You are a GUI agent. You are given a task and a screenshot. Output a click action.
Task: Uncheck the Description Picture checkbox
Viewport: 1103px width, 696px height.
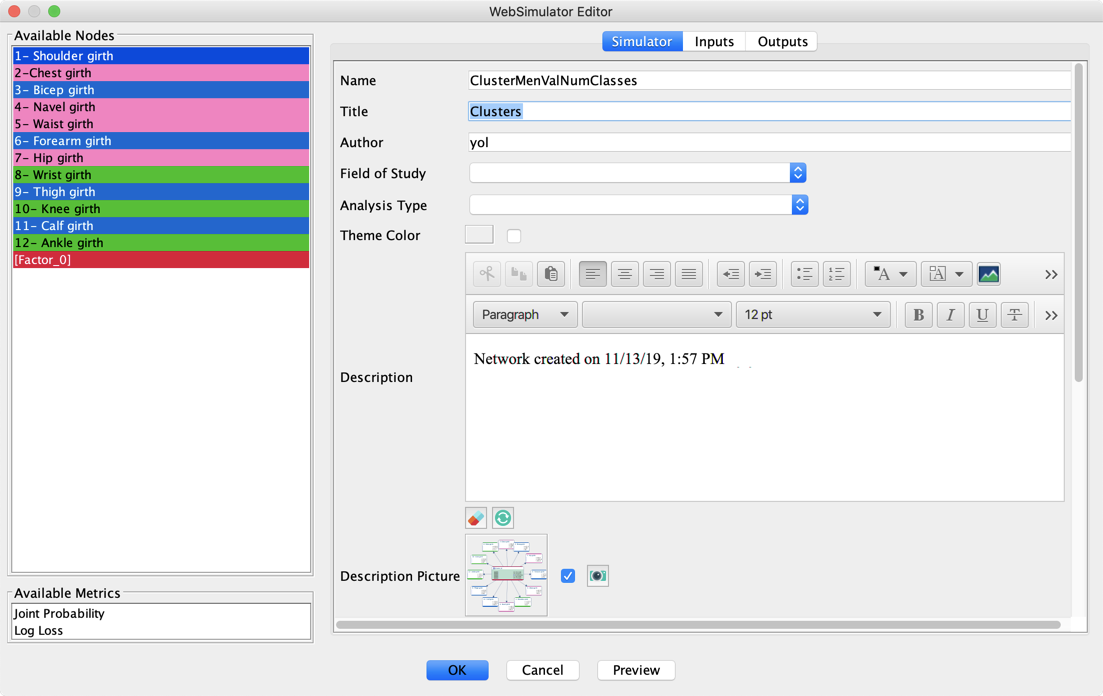(x=568, y=576)
